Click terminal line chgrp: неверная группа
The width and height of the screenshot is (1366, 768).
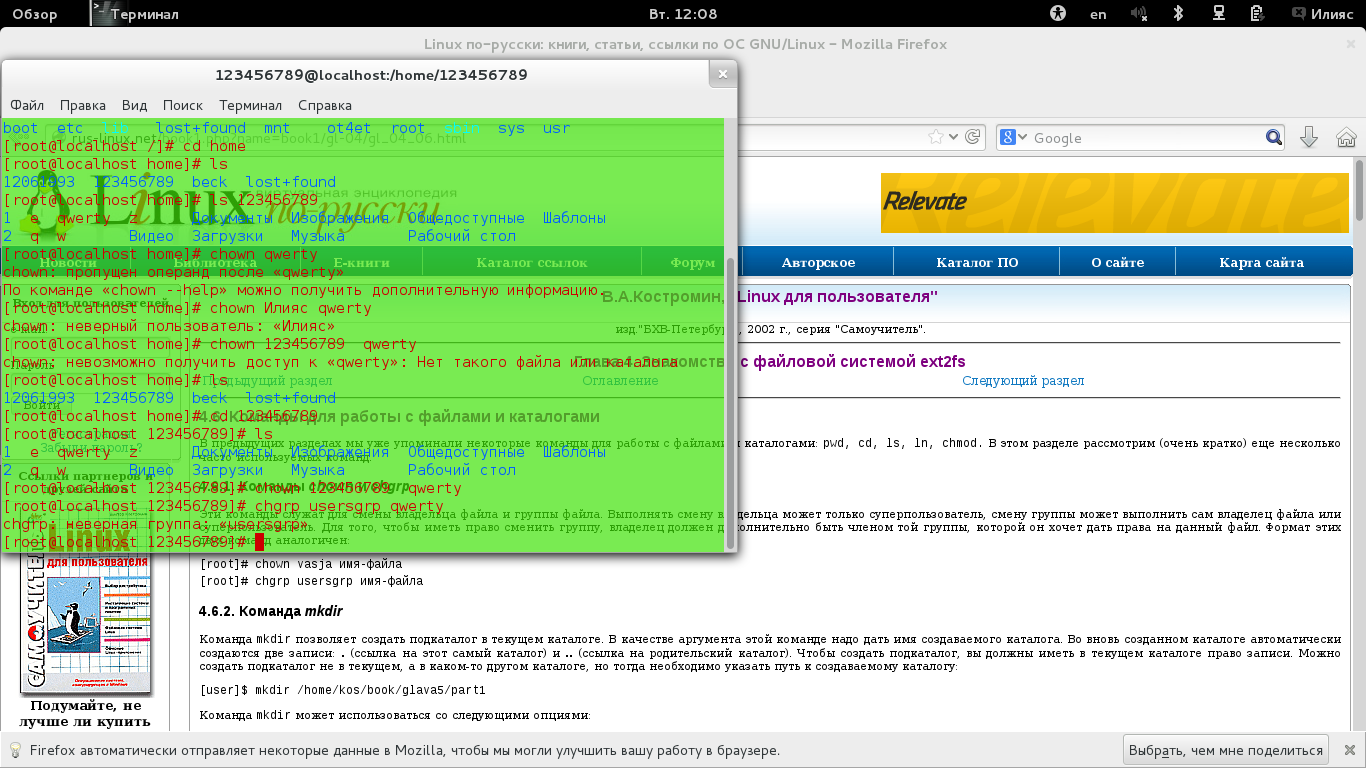click(x=156, y=524)
